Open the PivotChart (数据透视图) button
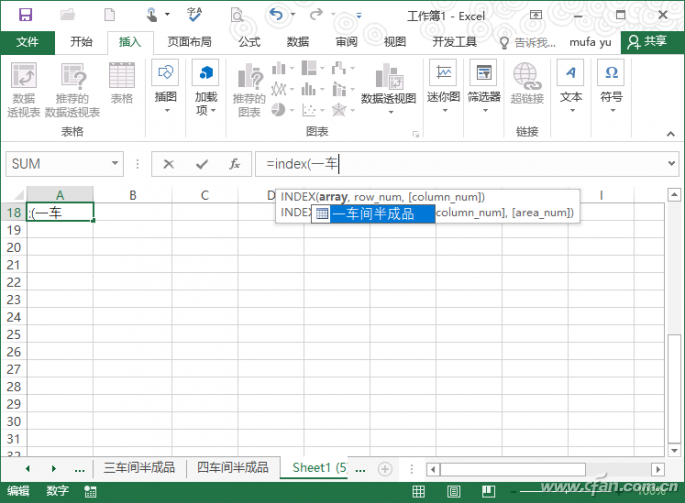This screenshot has width=685, height=503. [388, 88]
